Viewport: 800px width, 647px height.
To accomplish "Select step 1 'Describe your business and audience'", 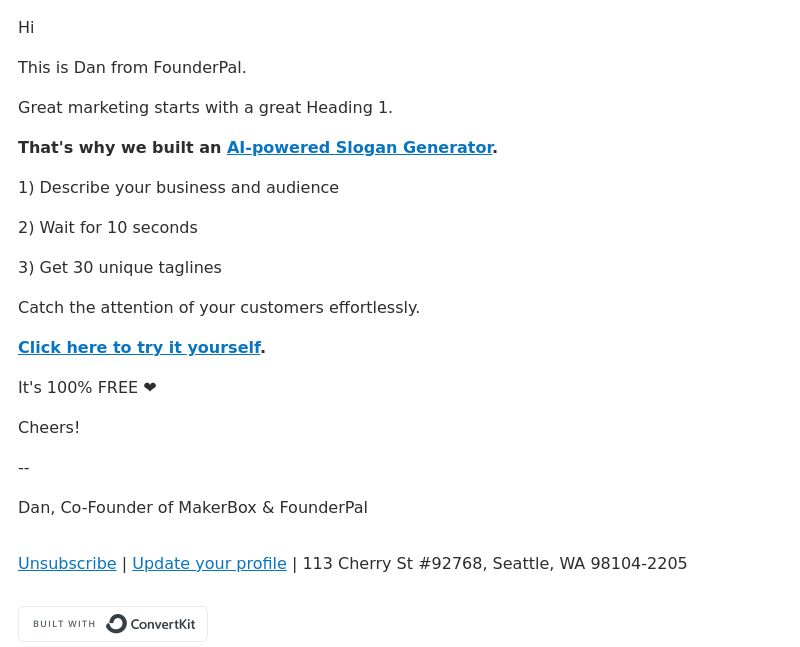I will [178, 187].
